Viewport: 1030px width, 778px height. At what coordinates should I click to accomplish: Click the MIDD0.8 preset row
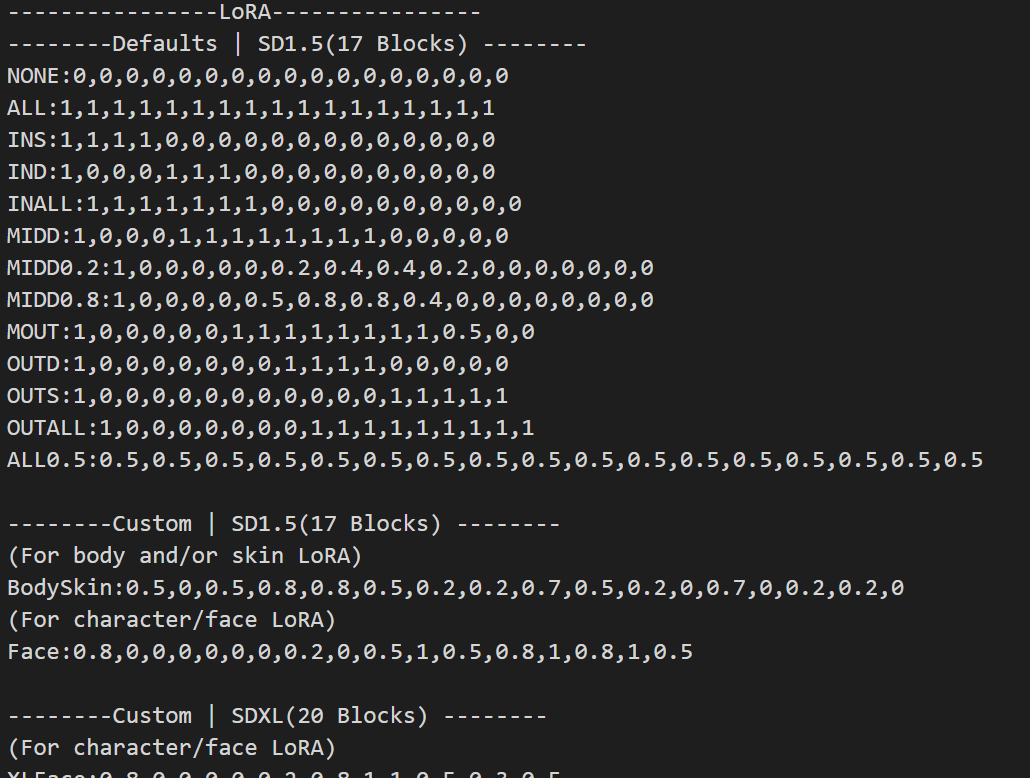(330, 300)
